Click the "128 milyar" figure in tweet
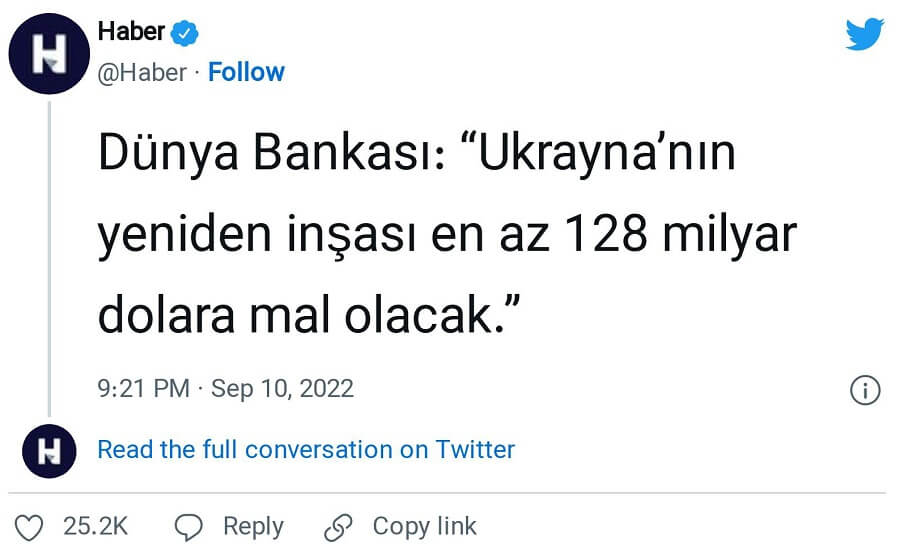900x547 pixels. pos(680,237)
